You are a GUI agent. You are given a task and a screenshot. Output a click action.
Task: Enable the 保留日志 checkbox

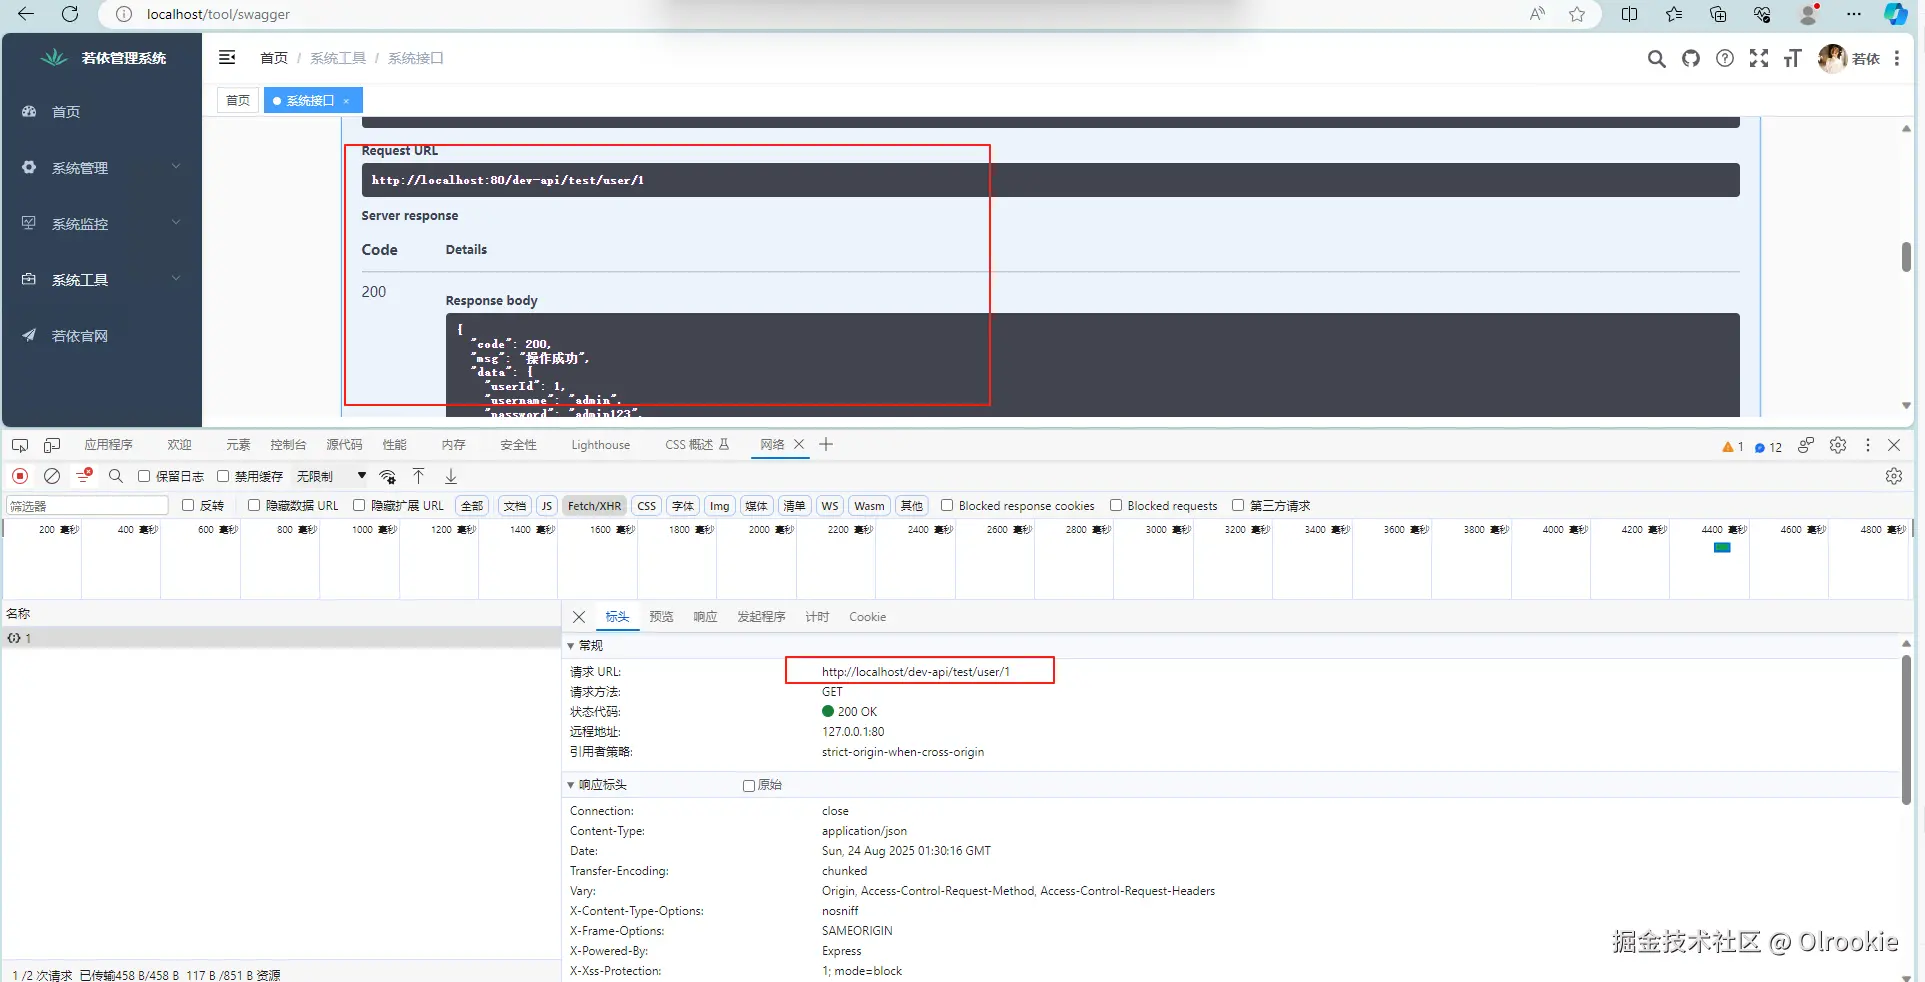(144, 476)
